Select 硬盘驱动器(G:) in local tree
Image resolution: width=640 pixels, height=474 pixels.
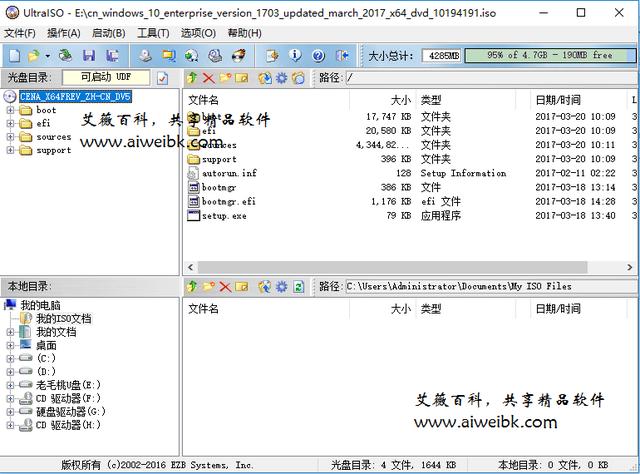pos(71,412)
